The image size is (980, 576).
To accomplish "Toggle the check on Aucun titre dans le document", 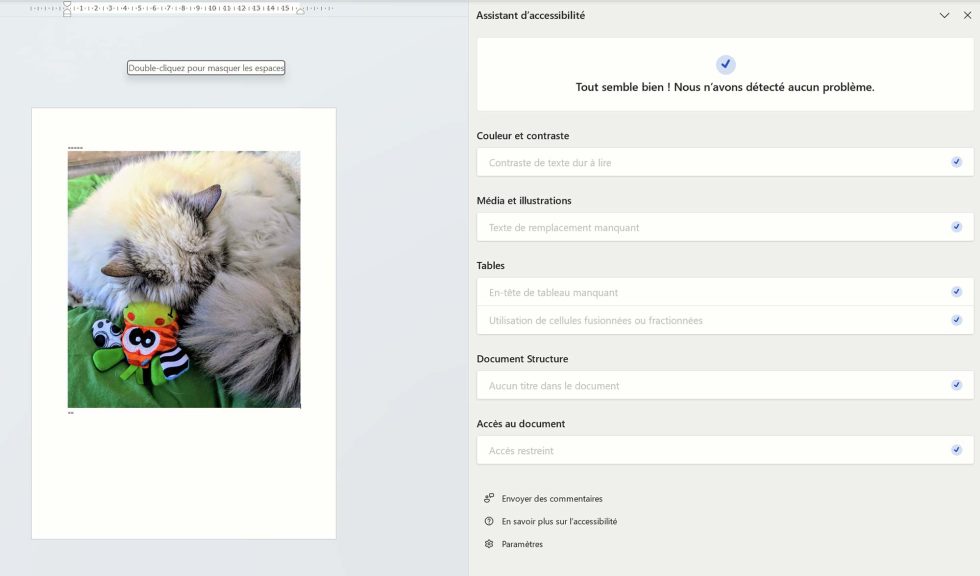I will (957, 384).
